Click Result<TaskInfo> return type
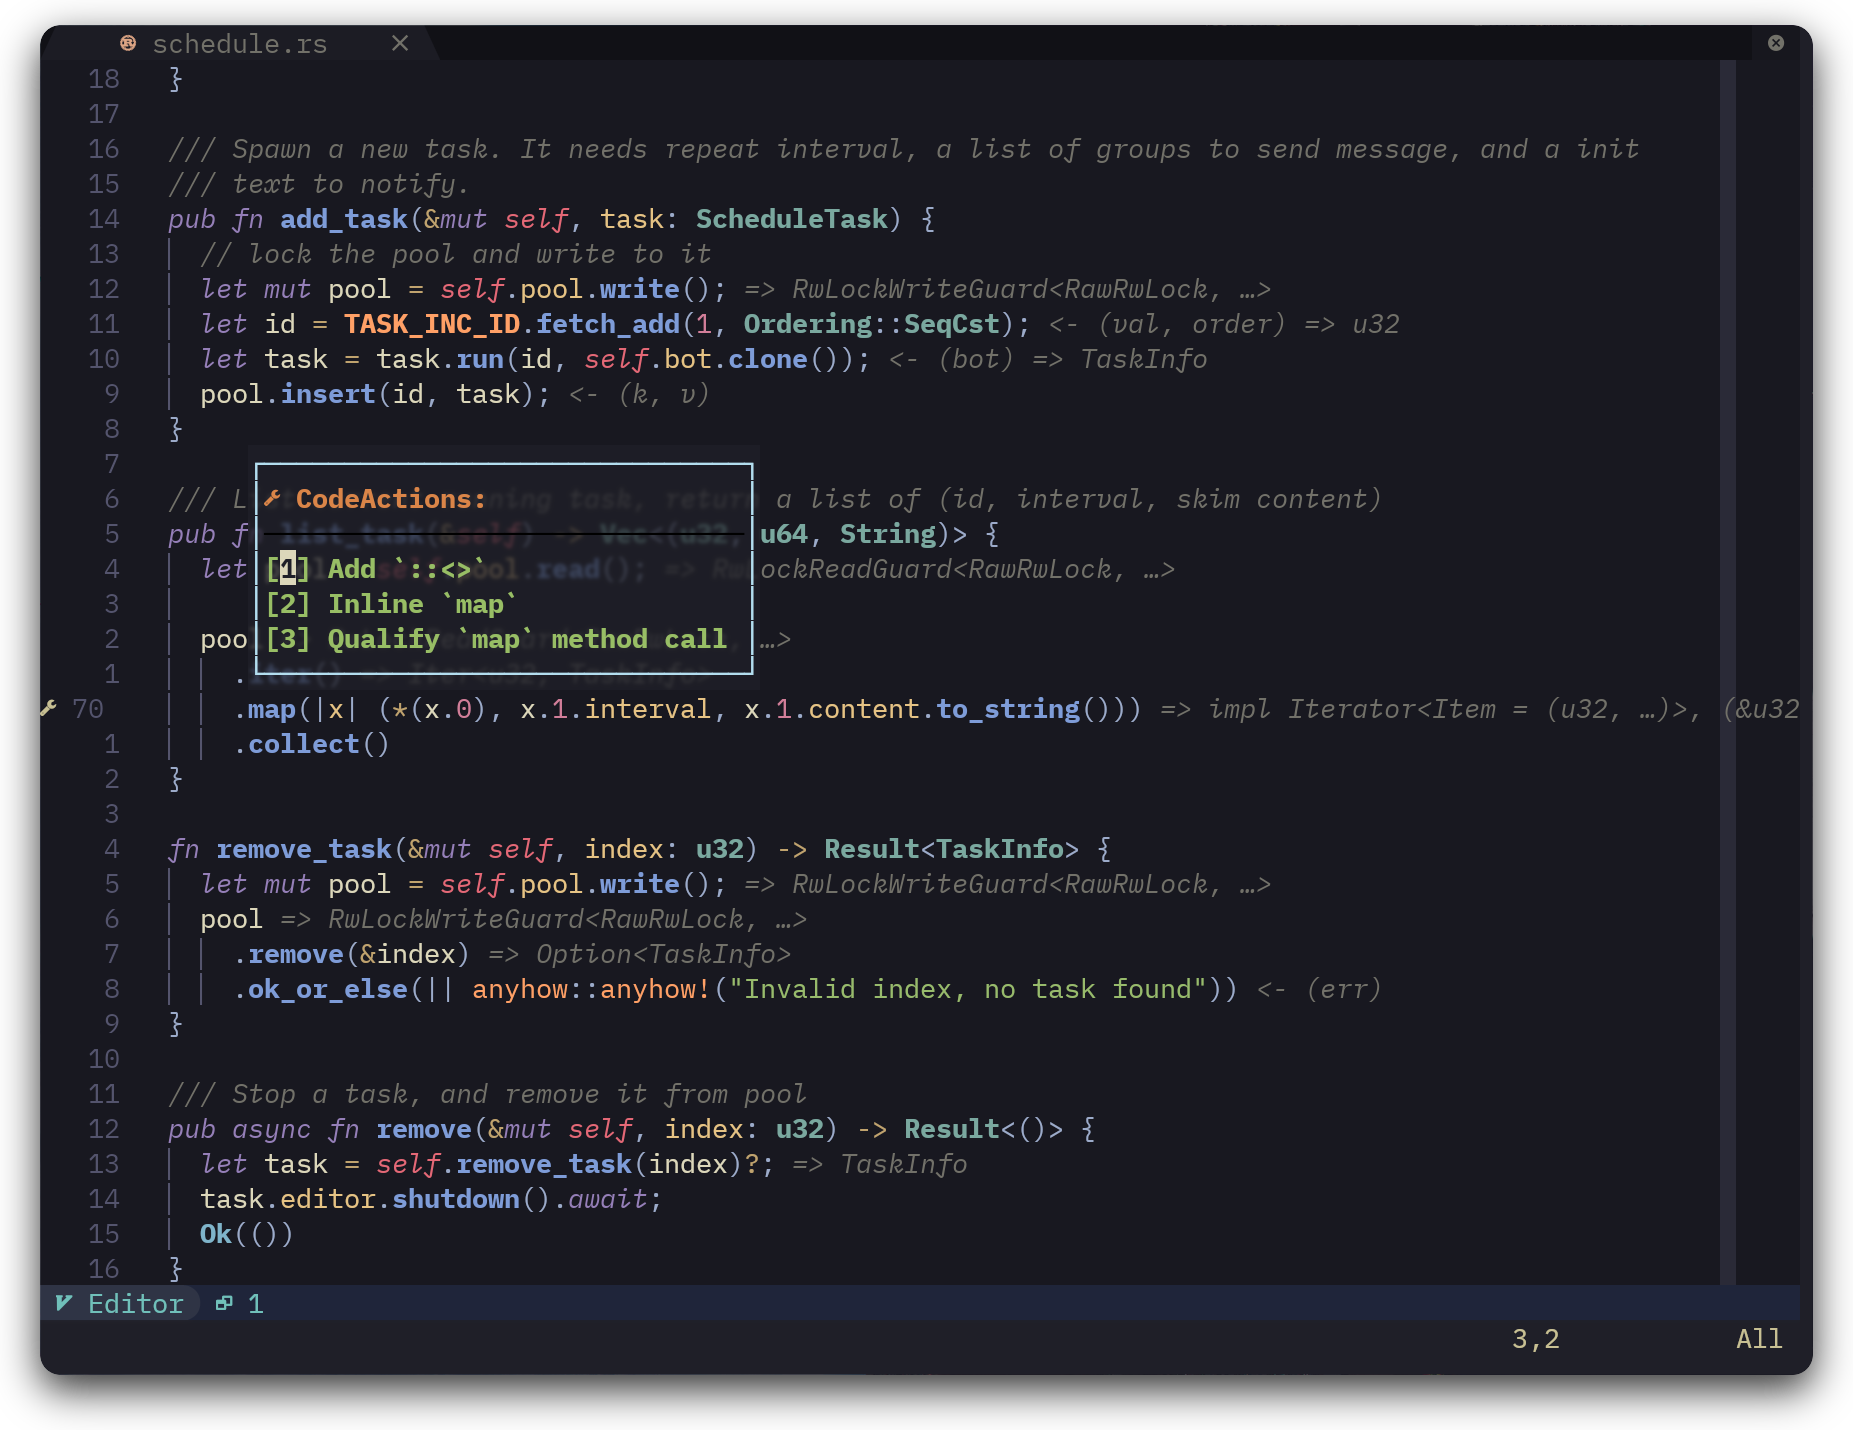The image size is (1853, 1430). [952, 849]
